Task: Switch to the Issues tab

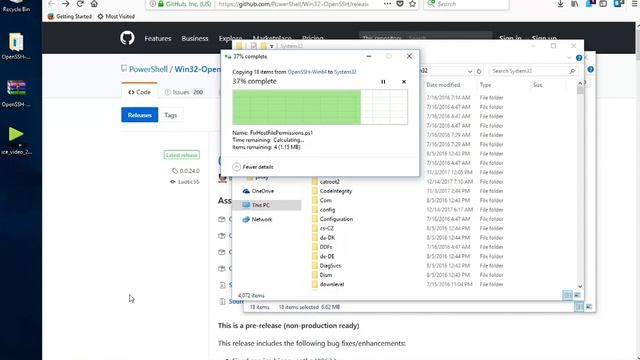Action: pos(184,92)
